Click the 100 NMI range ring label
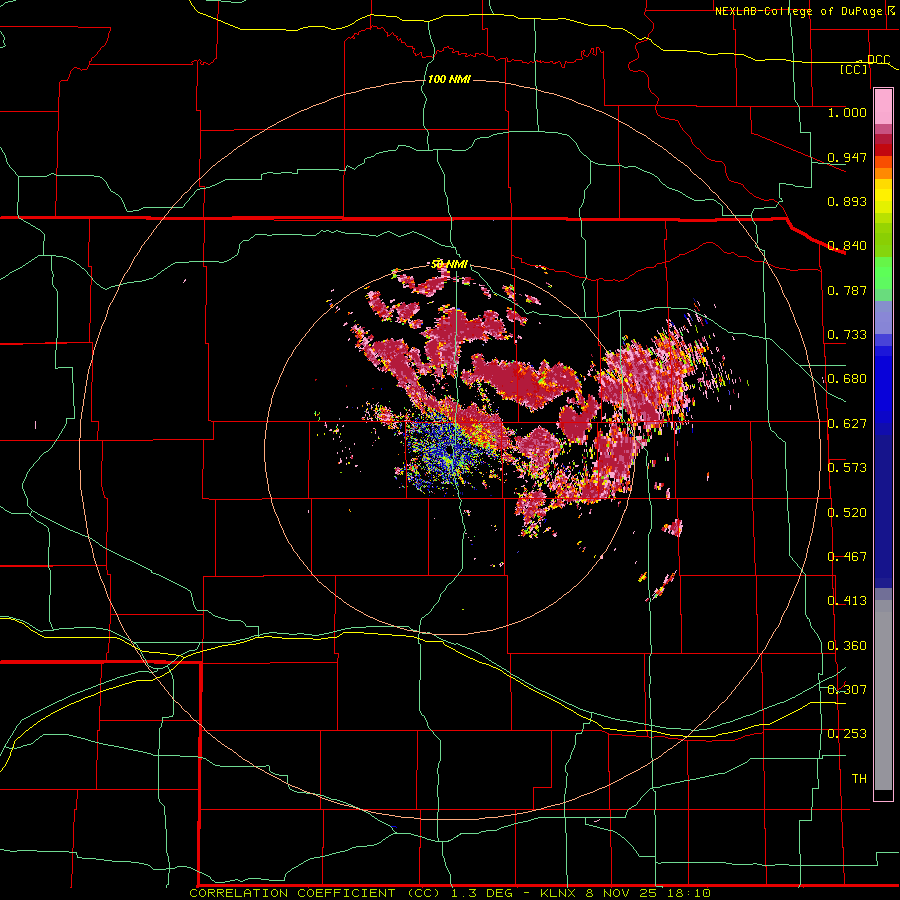This screenshot has width=900, height=900. (449, 79)
